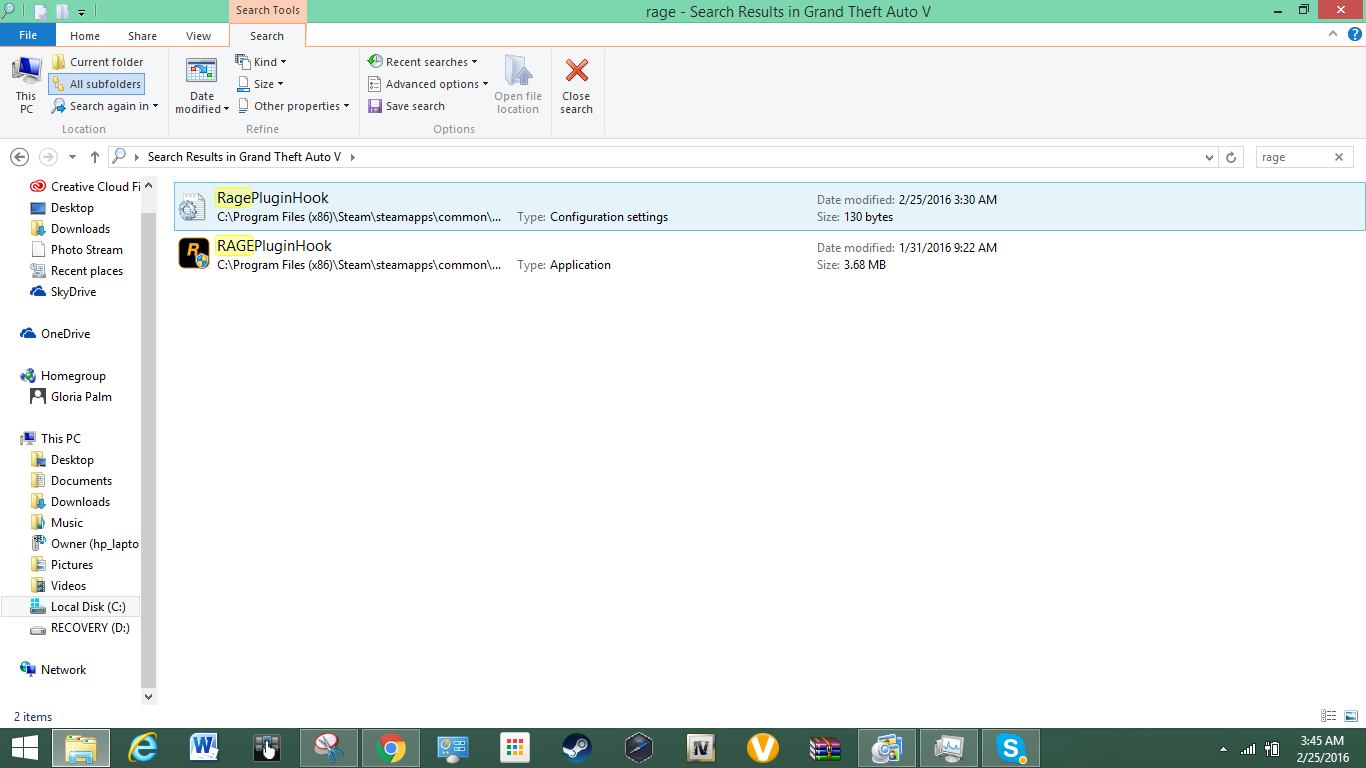Expand the Kind filter dropdown
Viewport: 1366px width, 768px height.
(262, 62)
